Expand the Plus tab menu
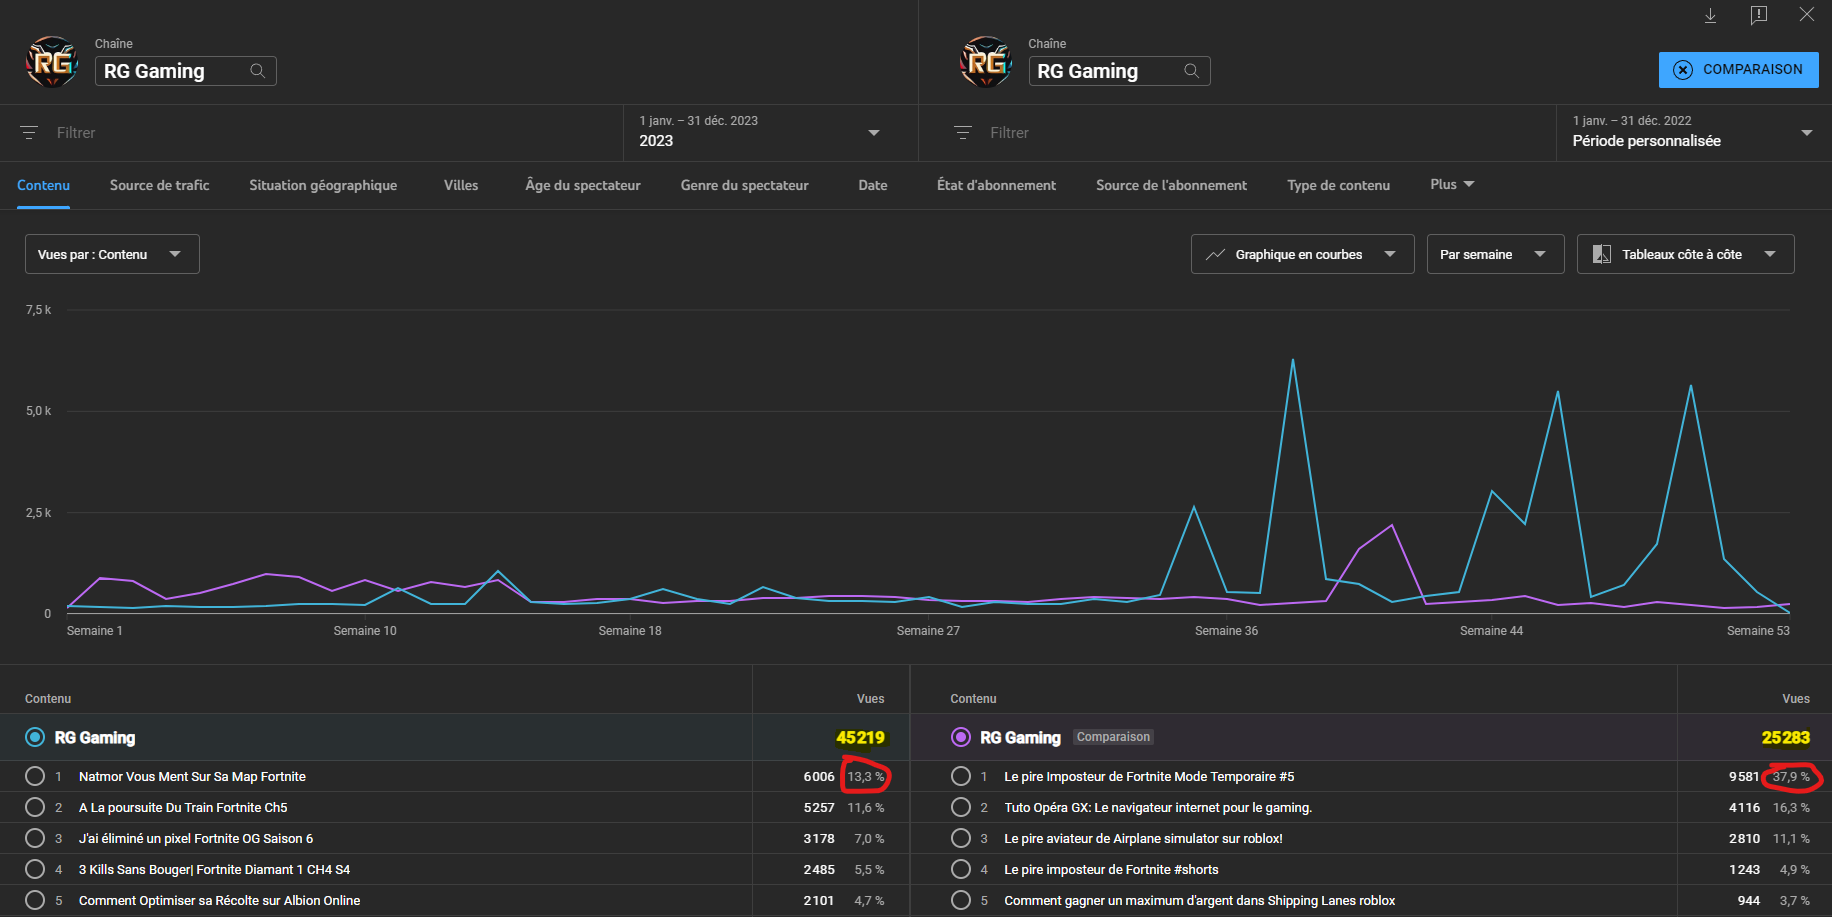This screenshot has width=1832, height=917. (1452, 185)
